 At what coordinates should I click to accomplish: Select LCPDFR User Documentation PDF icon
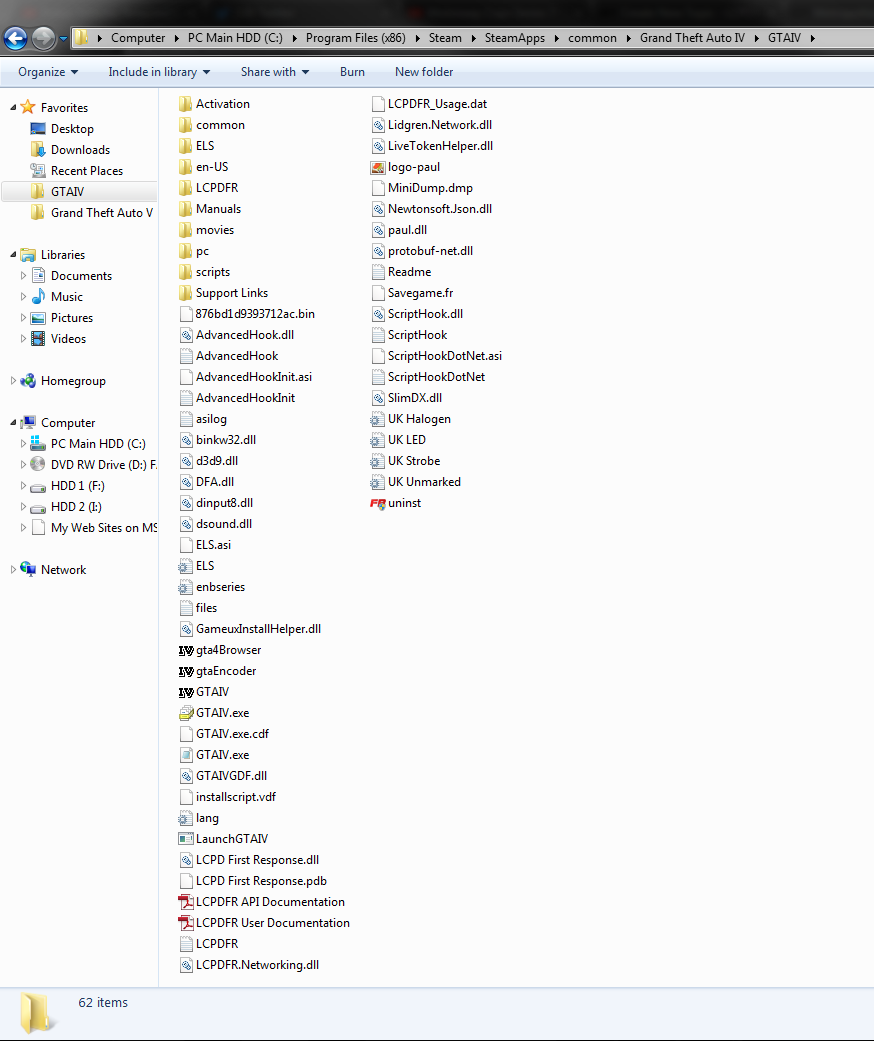pyautogui.click(x=186, y=923)
